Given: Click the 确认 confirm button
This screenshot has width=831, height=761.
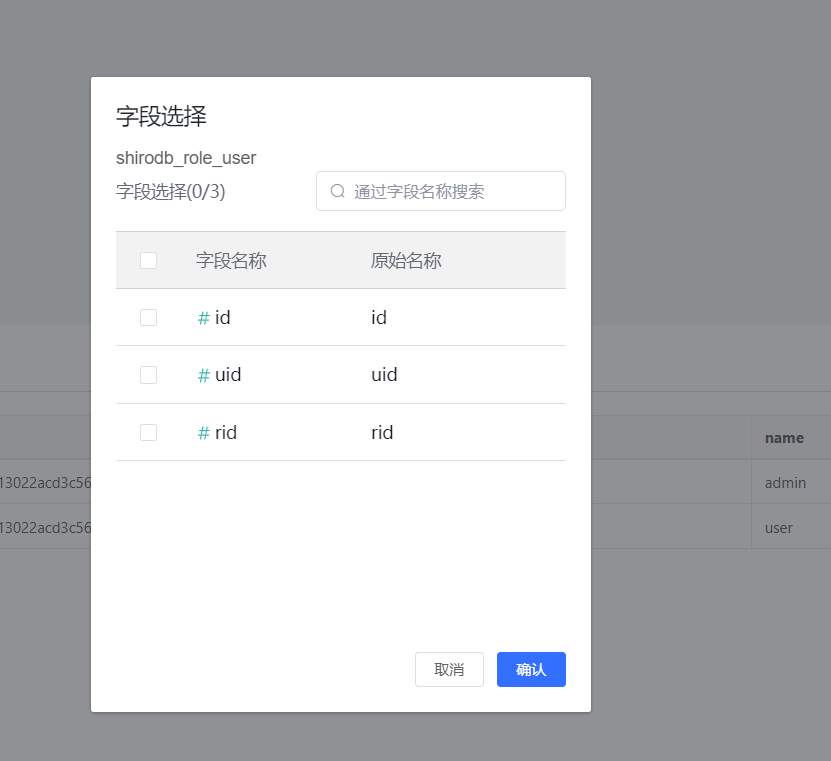Looking at the screenshot, I should pyautogui.click(x=531, y=669).
